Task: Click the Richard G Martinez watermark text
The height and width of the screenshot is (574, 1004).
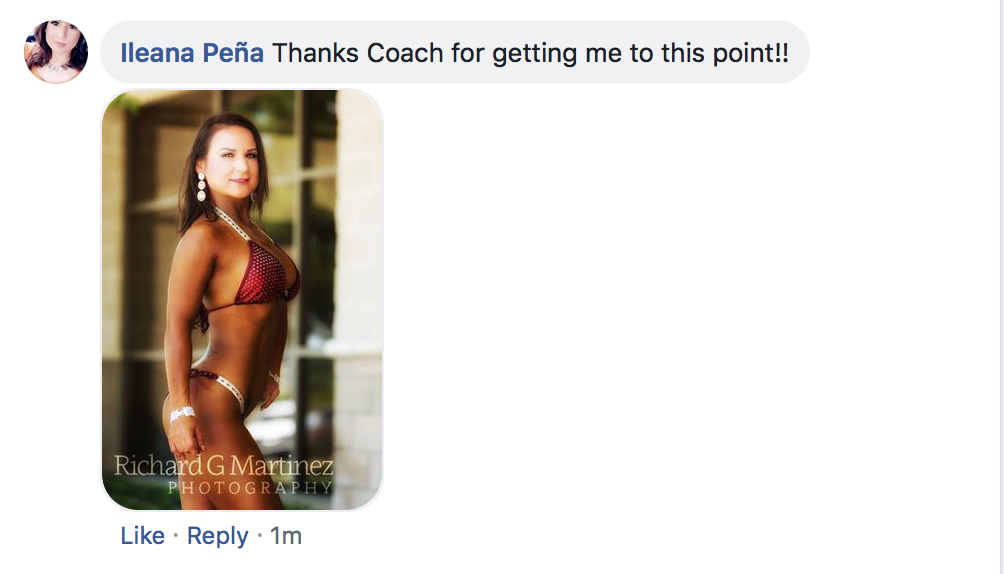Action: tap(223, 466)
